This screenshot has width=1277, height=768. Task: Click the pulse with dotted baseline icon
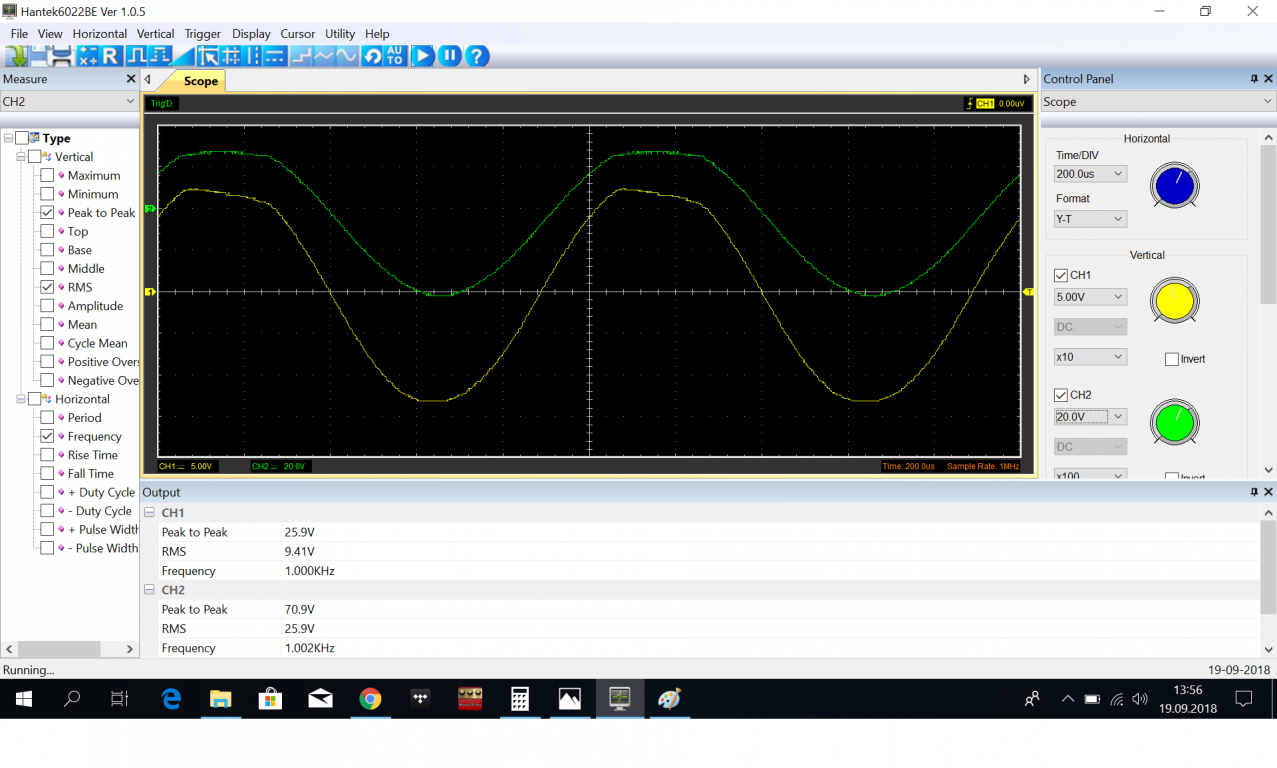pos(160,56)
